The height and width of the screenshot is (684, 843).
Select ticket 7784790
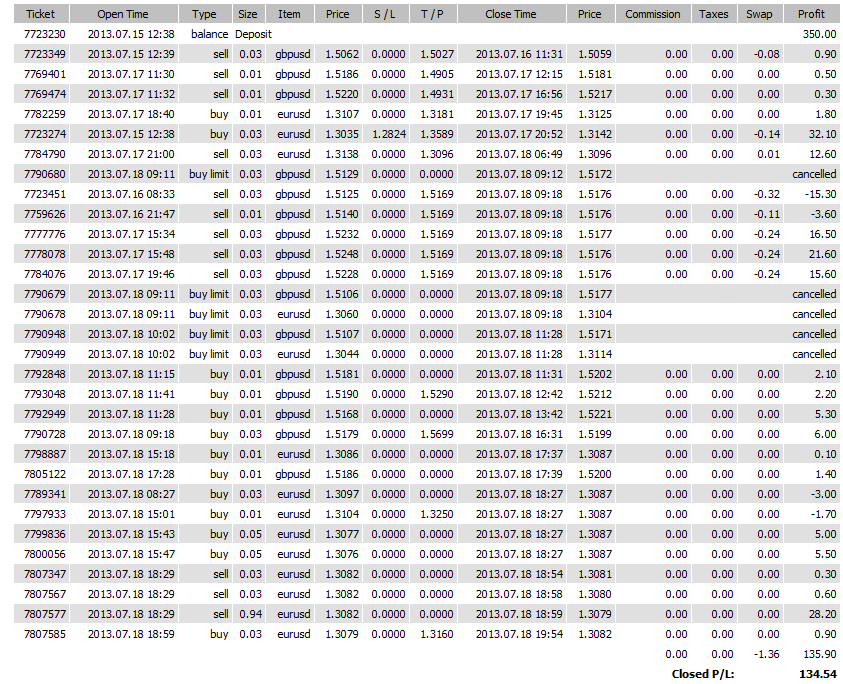click(45, 154)
